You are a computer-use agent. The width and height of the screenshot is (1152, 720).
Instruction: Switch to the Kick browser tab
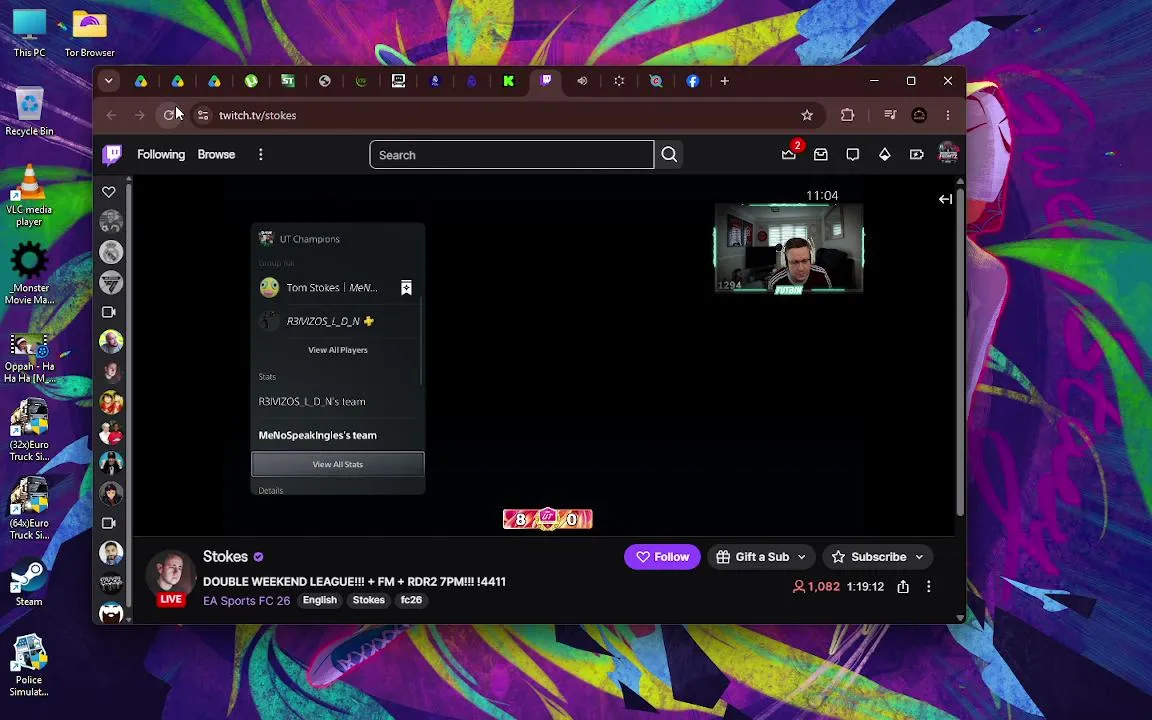click(x=508, y=81)
